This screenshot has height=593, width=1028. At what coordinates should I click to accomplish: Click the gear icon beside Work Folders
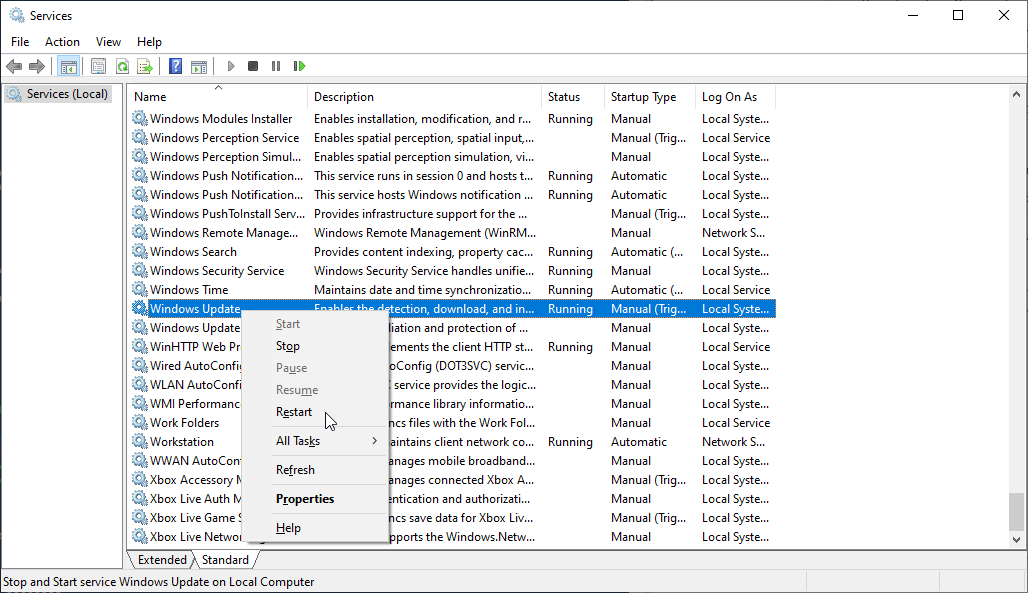pyautogui.click(x=140, y=422)
